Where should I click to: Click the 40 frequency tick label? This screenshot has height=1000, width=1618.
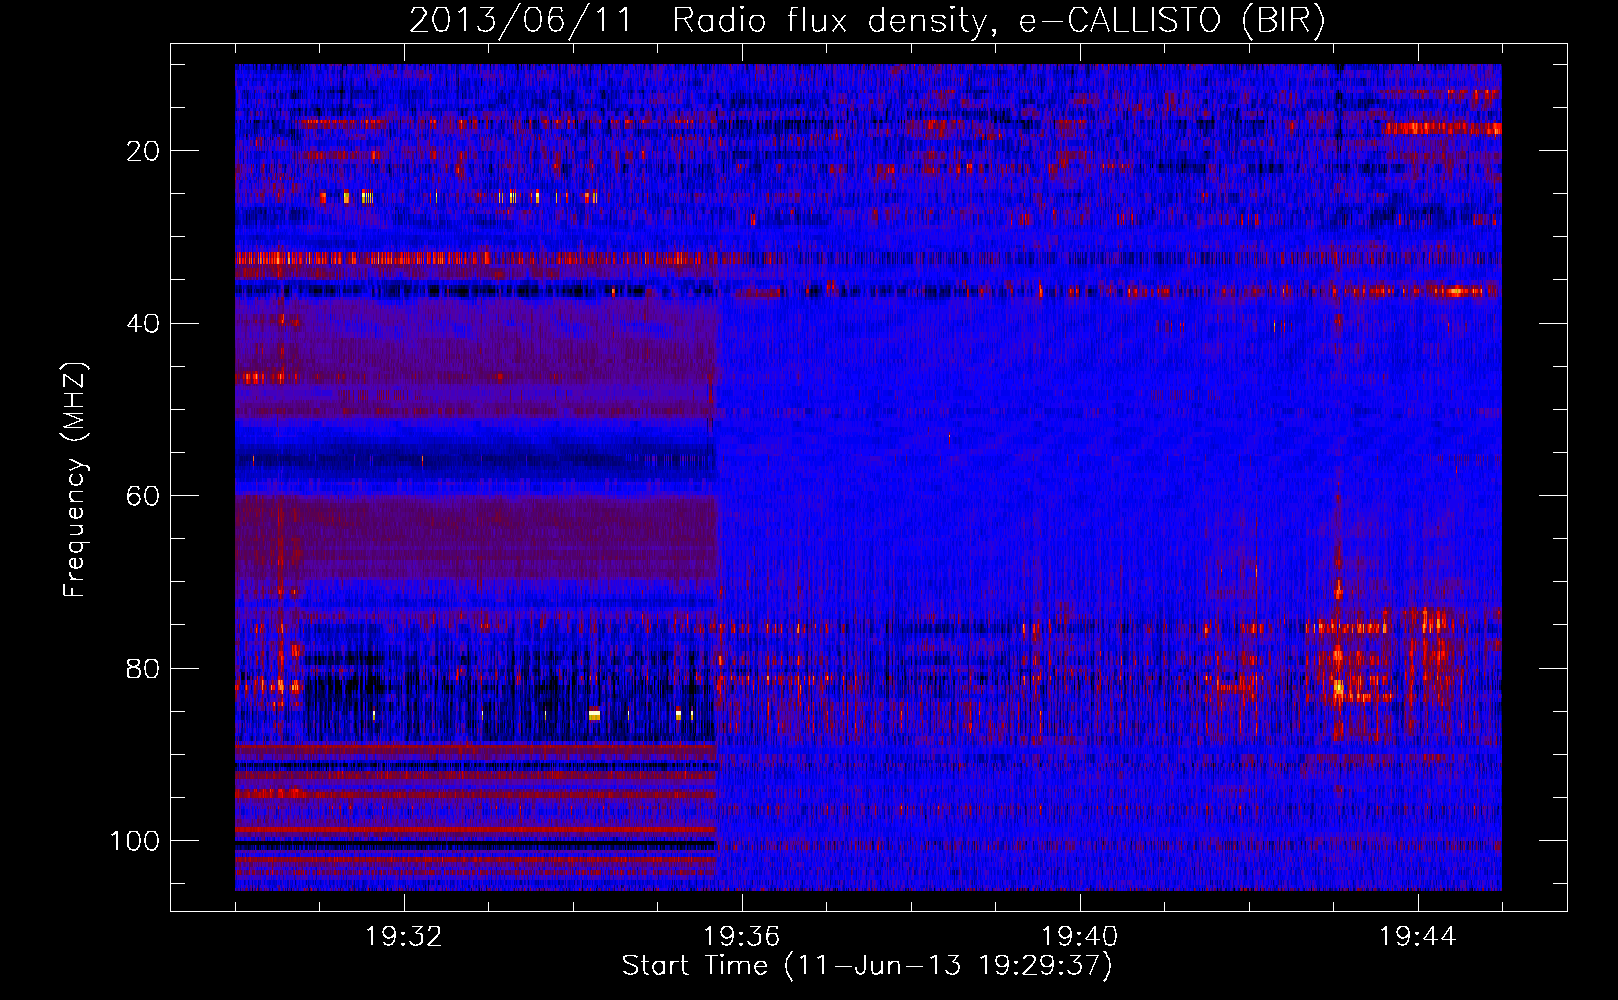(143, 324)
